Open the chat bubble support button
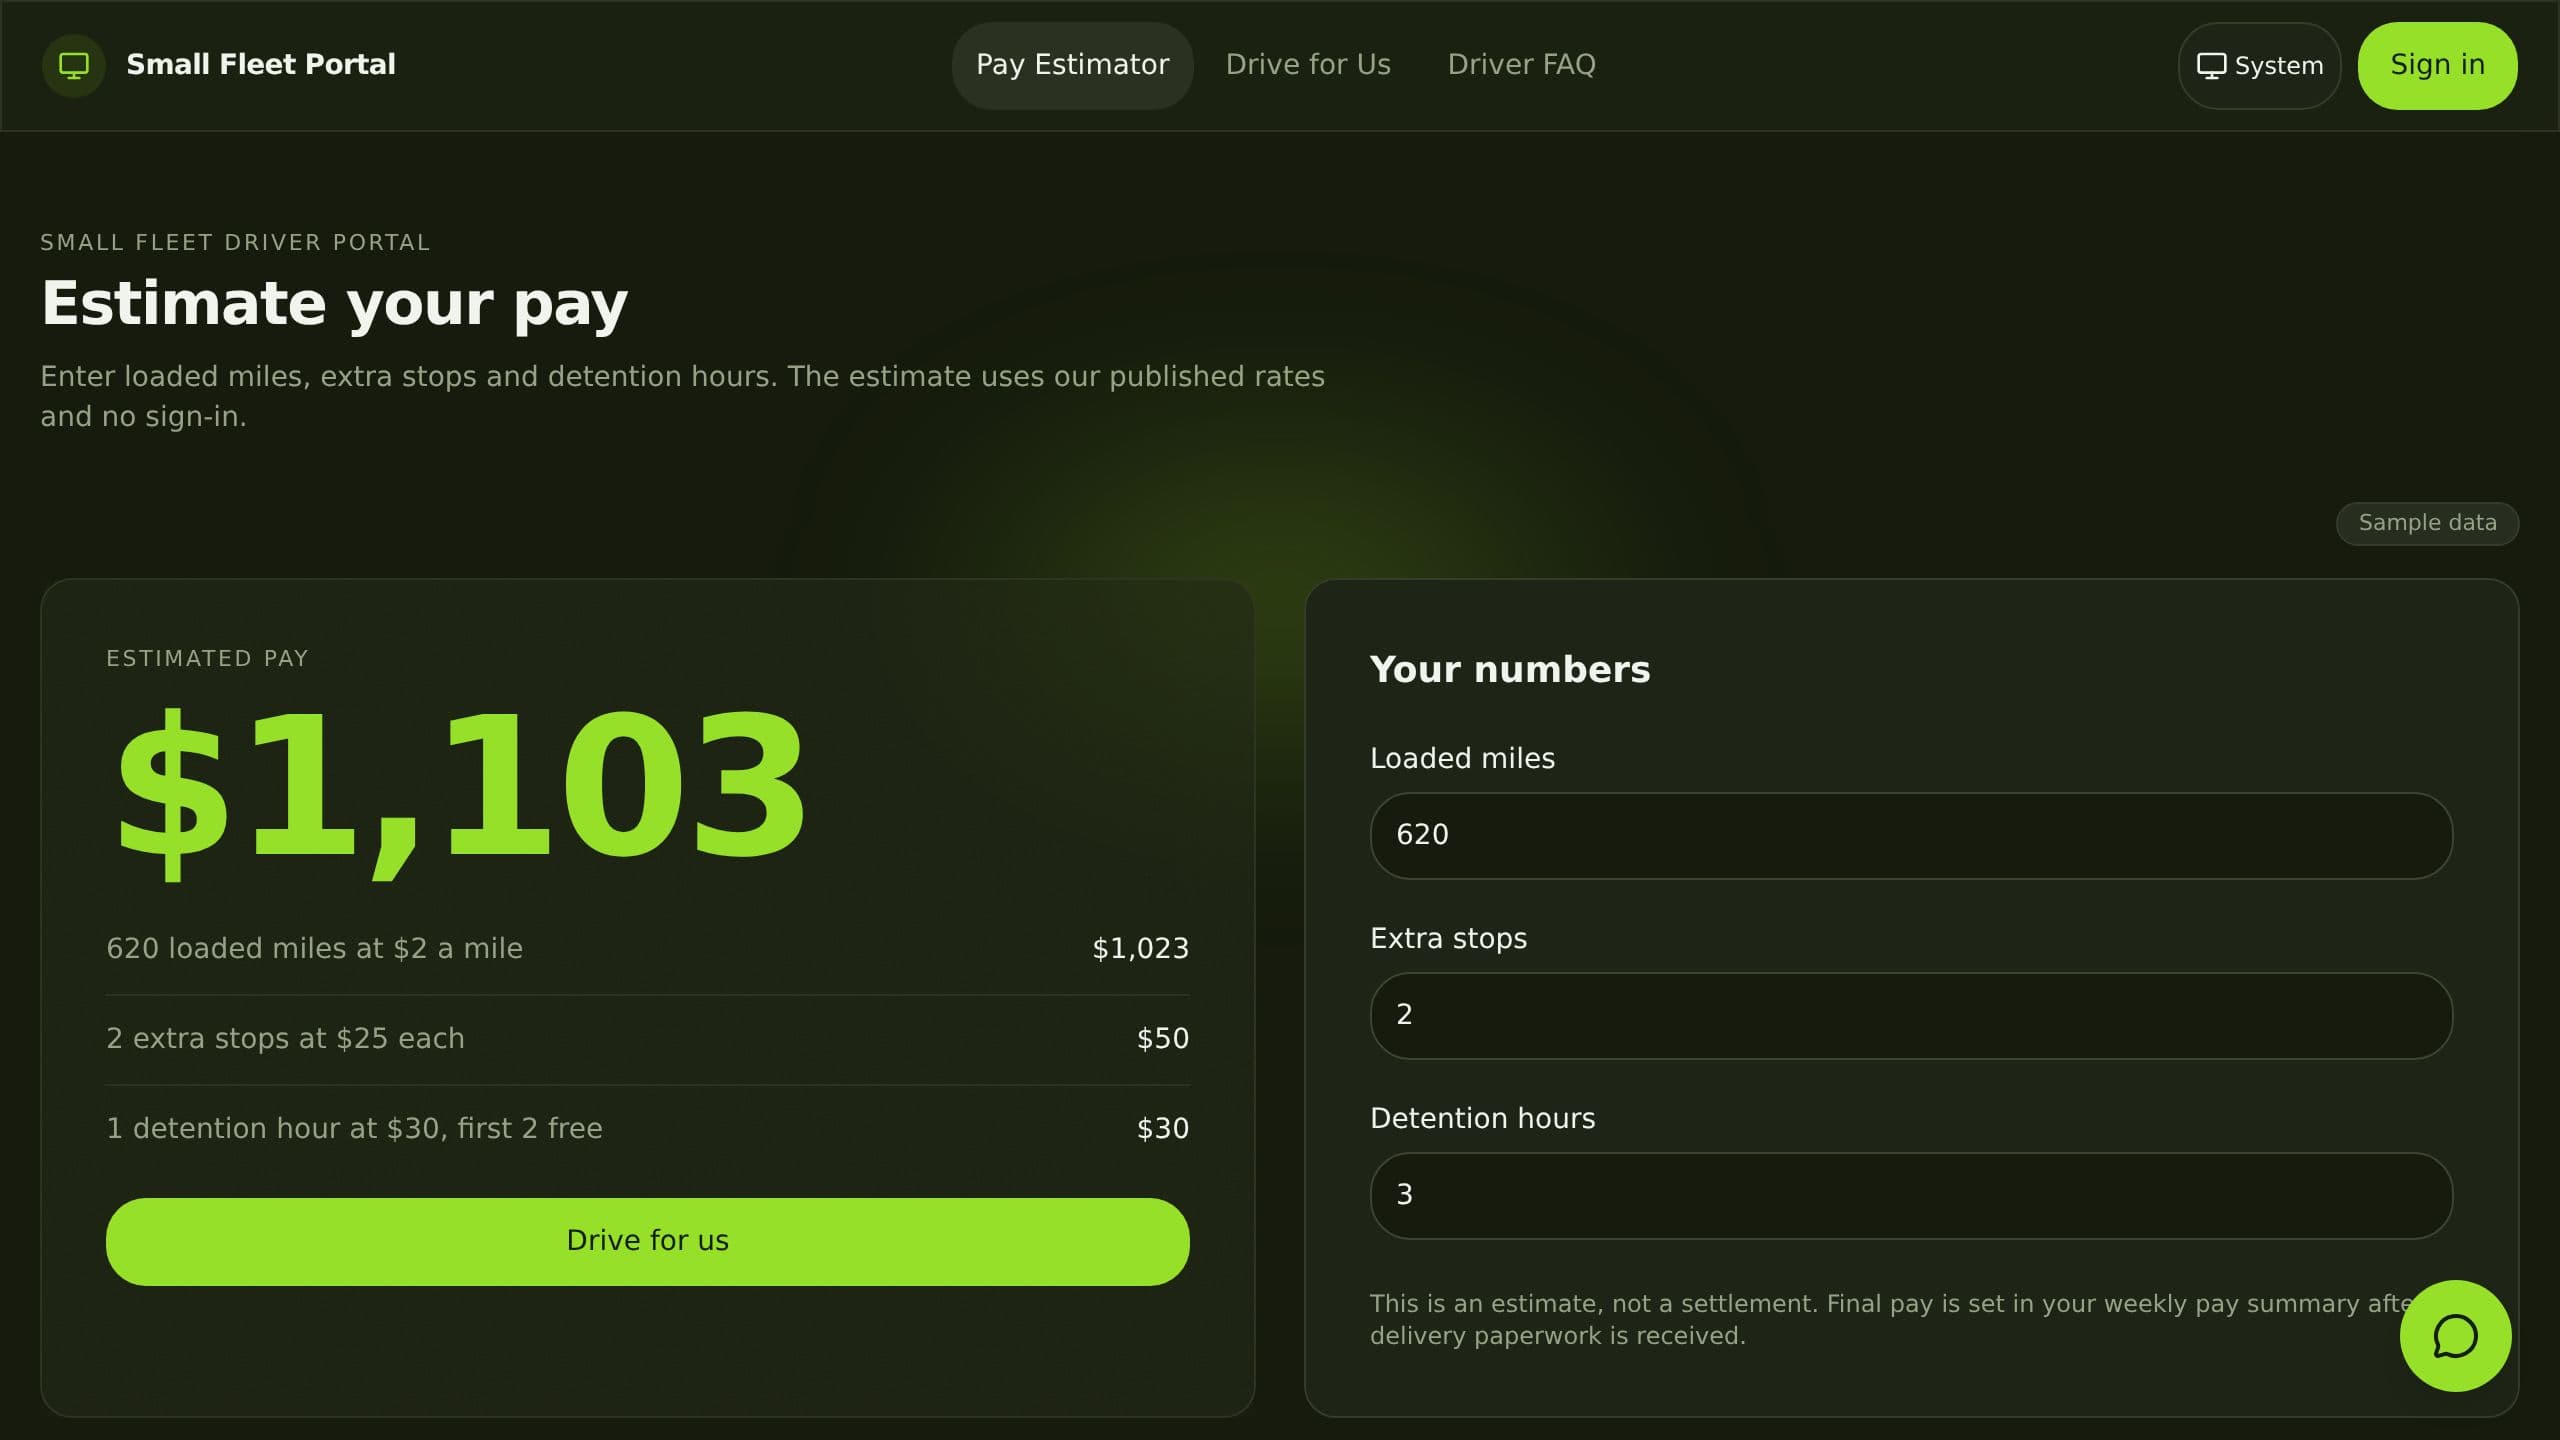2560x1440 pixels. tap(2455, 1336)
